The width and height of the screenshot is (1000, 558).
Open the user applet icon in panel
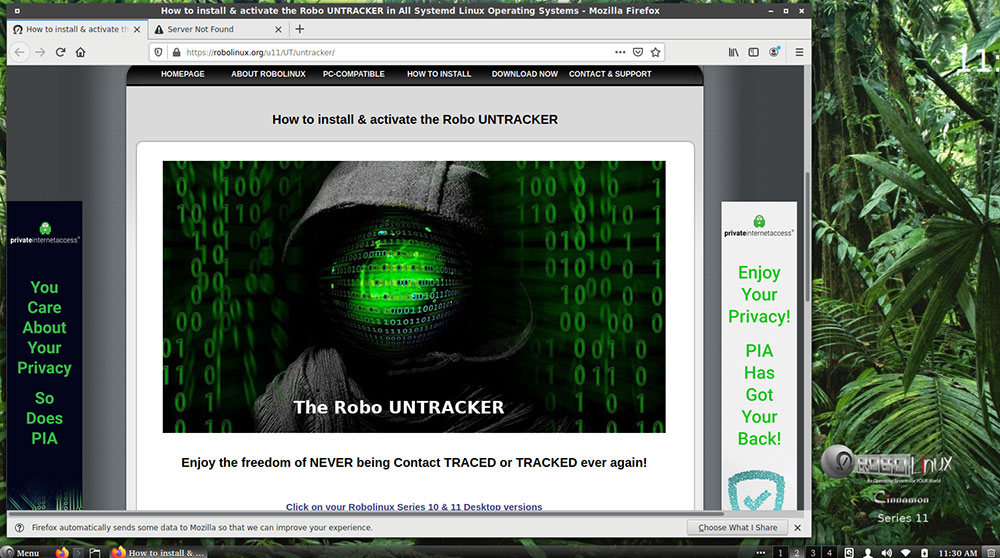point(868,552)
